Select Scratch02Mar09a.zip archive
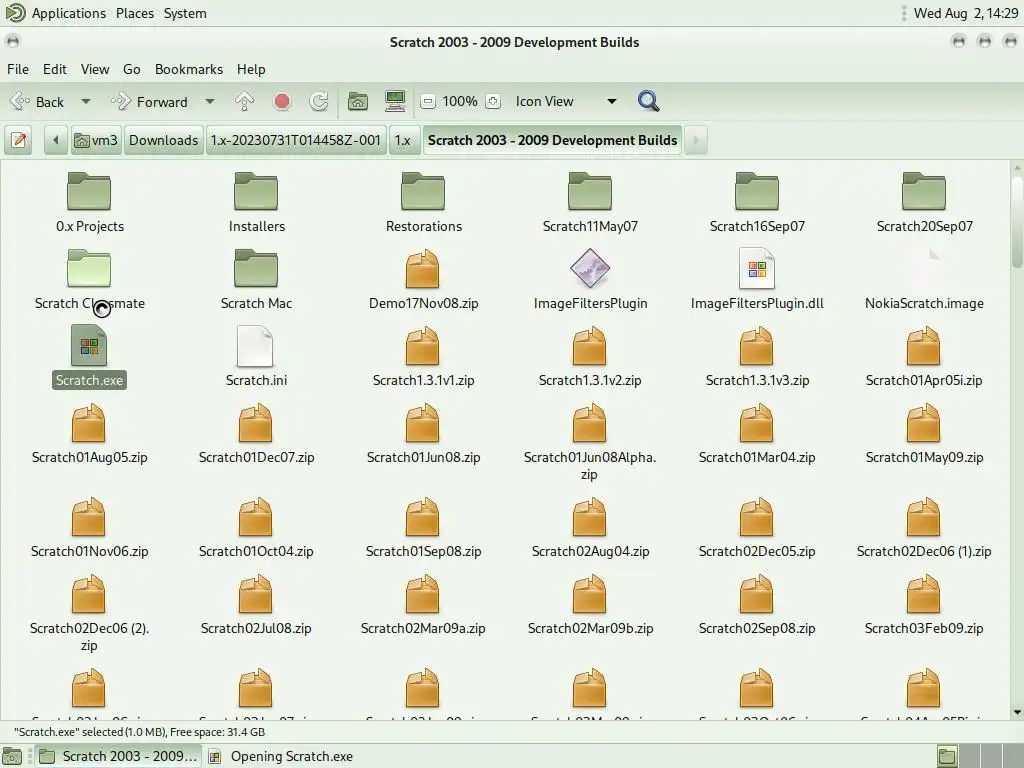Image resolution: width=1024 pixels, height=768 pixels. click(423, 605)
